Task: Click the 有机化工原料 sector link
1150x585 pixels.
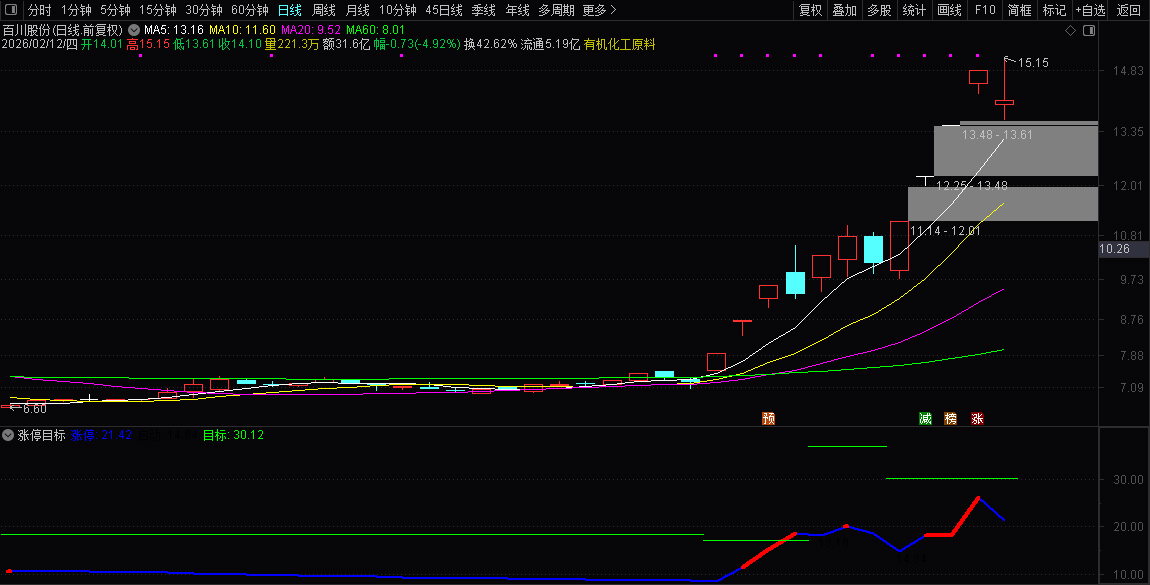Action: pyautogui.click(x=619, y=44)
